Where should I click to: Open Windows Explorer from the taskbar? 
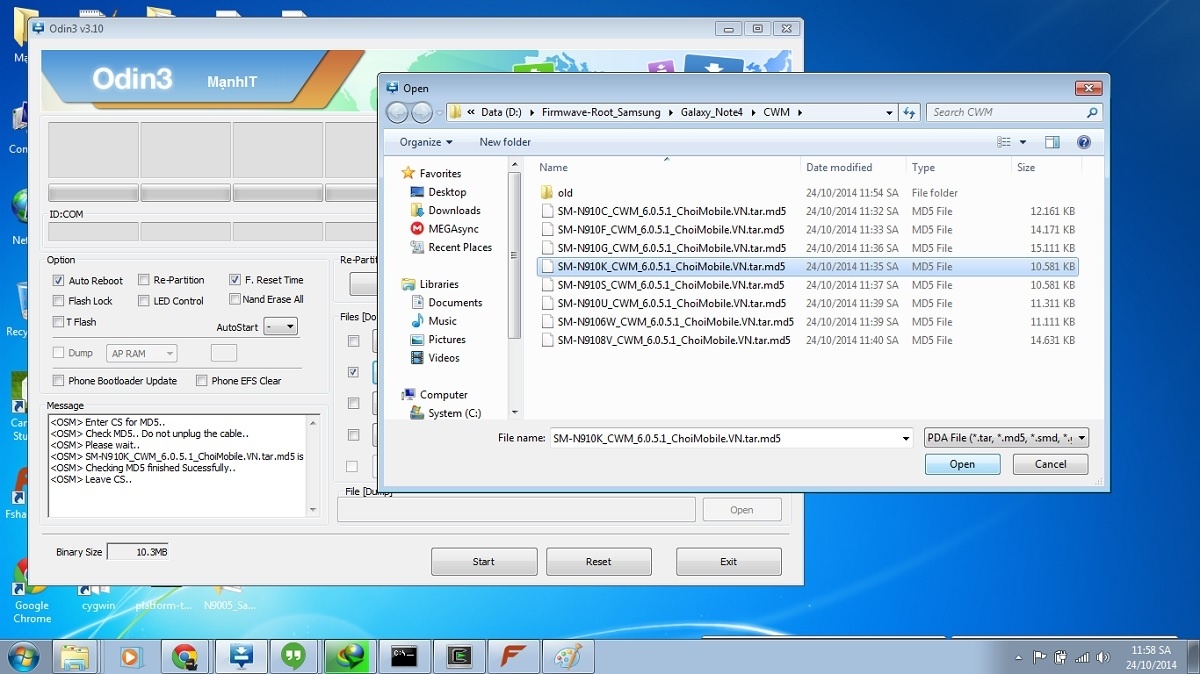pos(77,657)
